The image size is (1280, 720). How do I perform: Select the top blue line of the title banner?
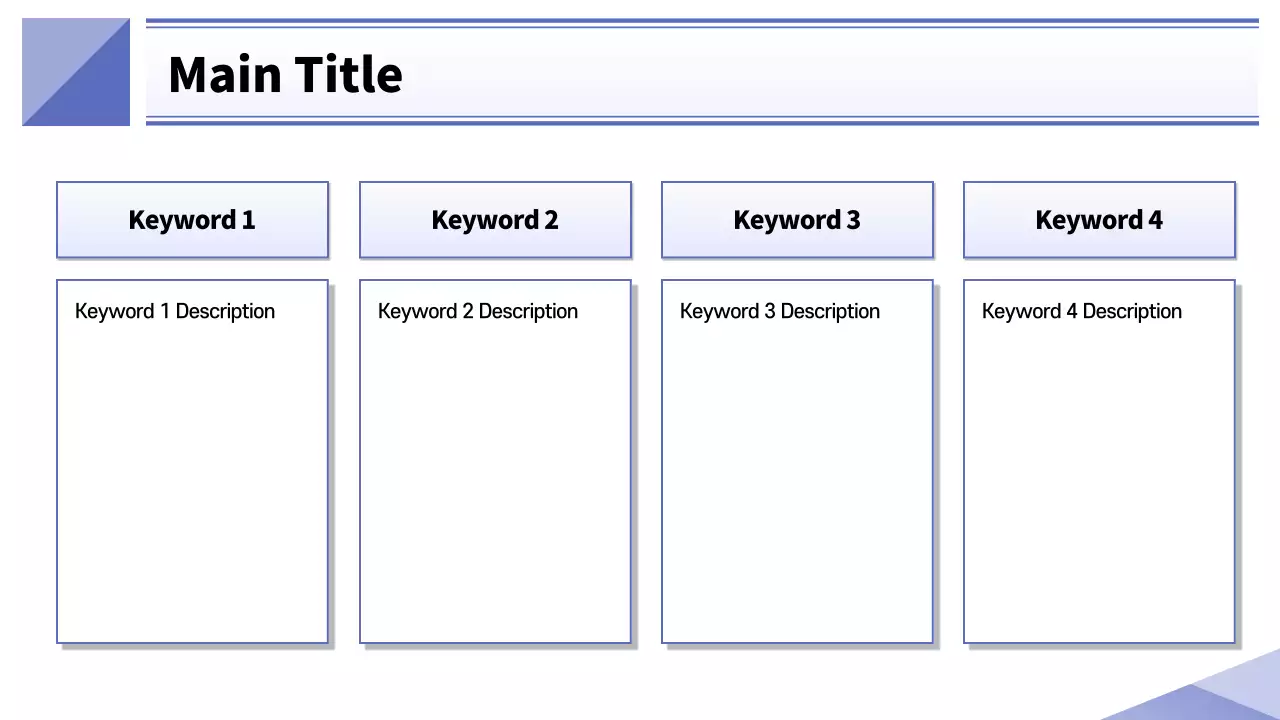700,21
